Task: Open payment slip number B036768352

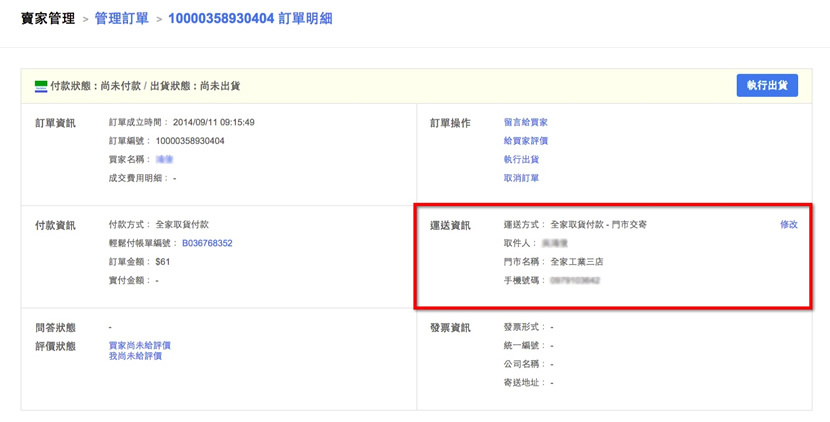Action: (207, 243)
